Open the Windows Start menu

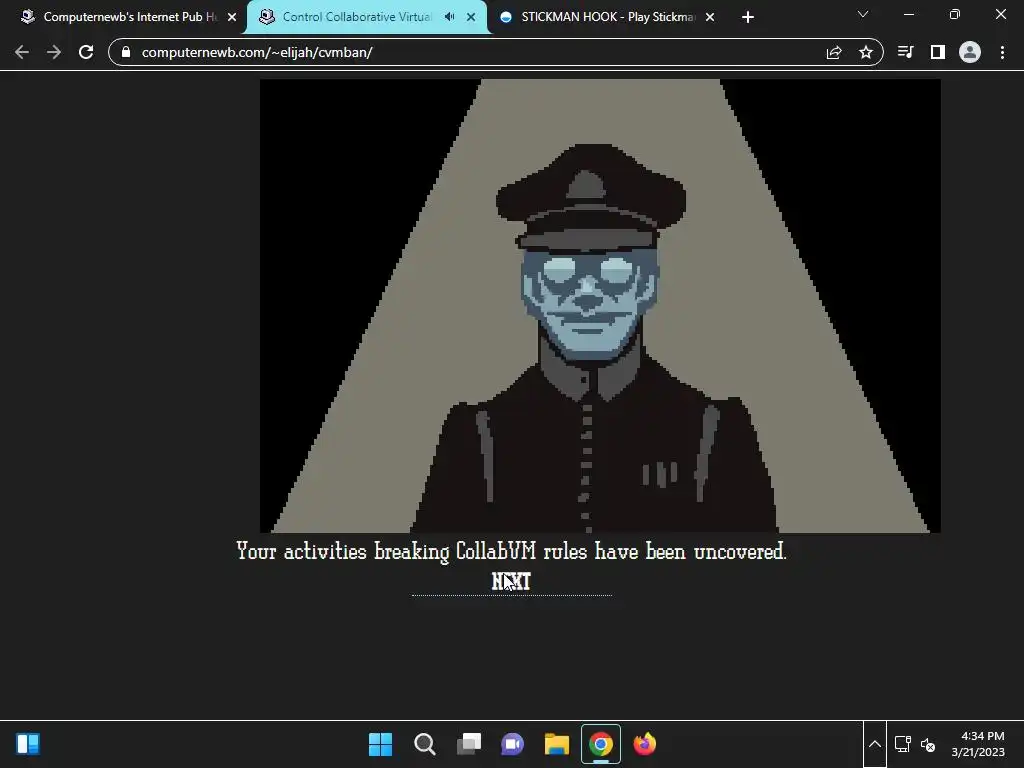tap(380, 744)
